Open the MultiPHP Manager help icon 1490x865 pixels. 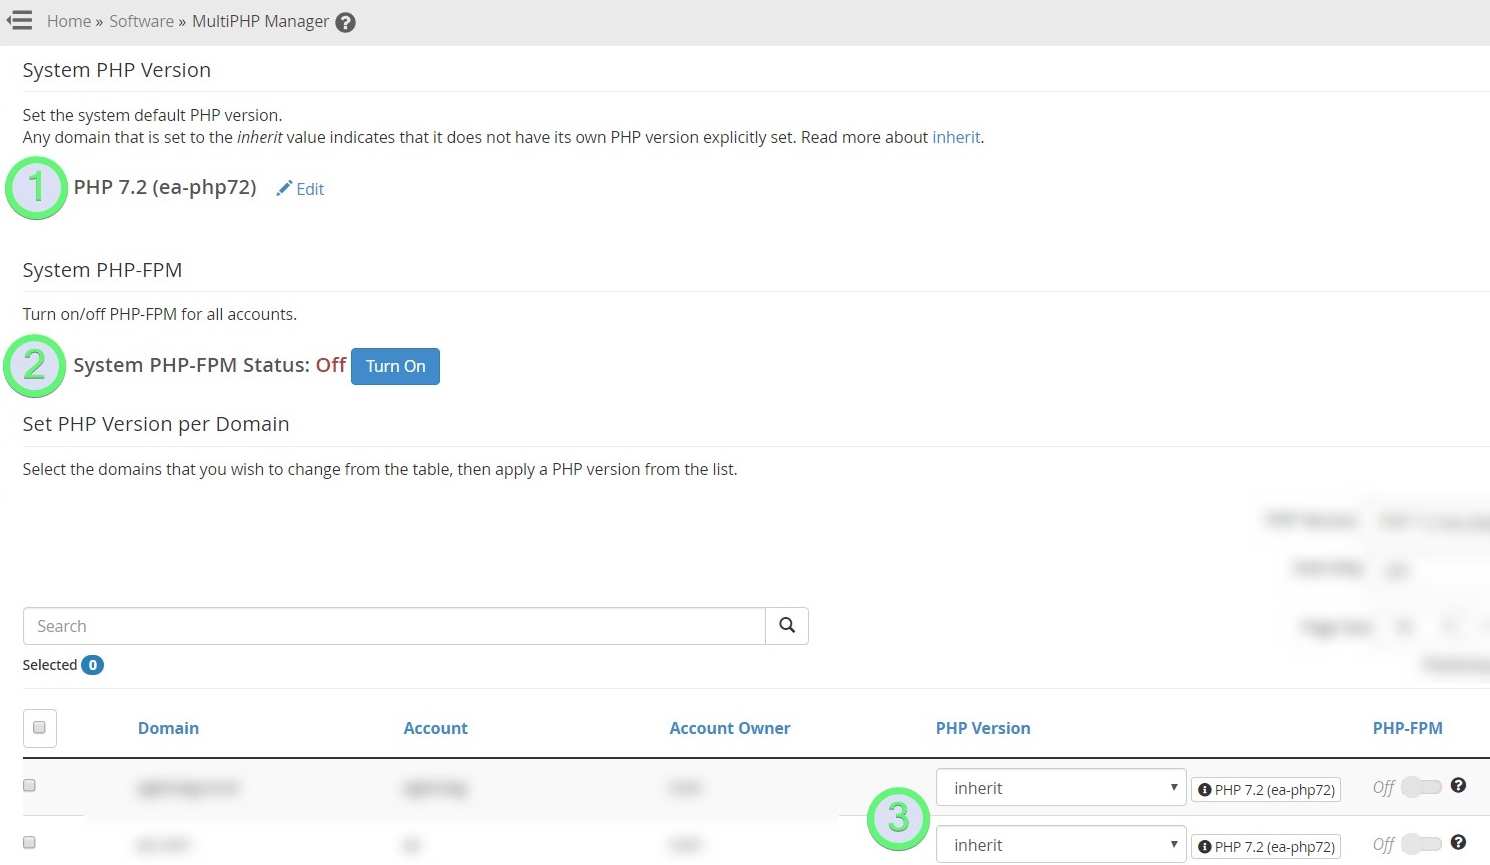click(345, 23)
